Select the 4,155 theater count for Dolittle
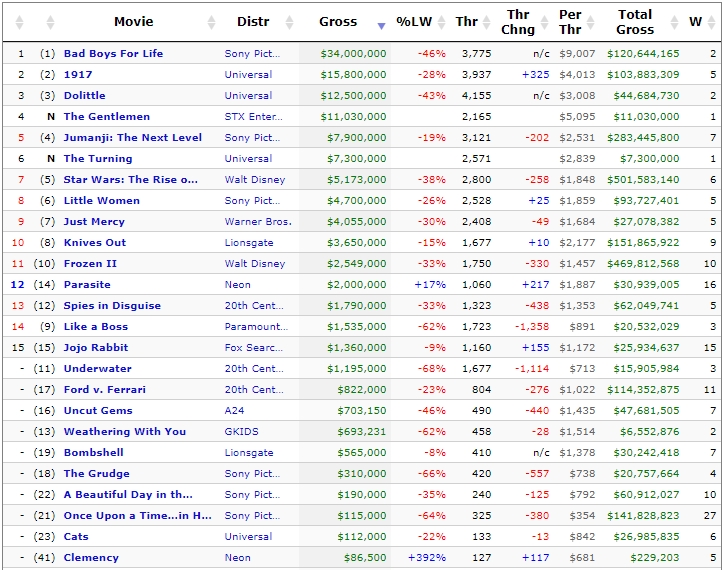 point(477,96)
